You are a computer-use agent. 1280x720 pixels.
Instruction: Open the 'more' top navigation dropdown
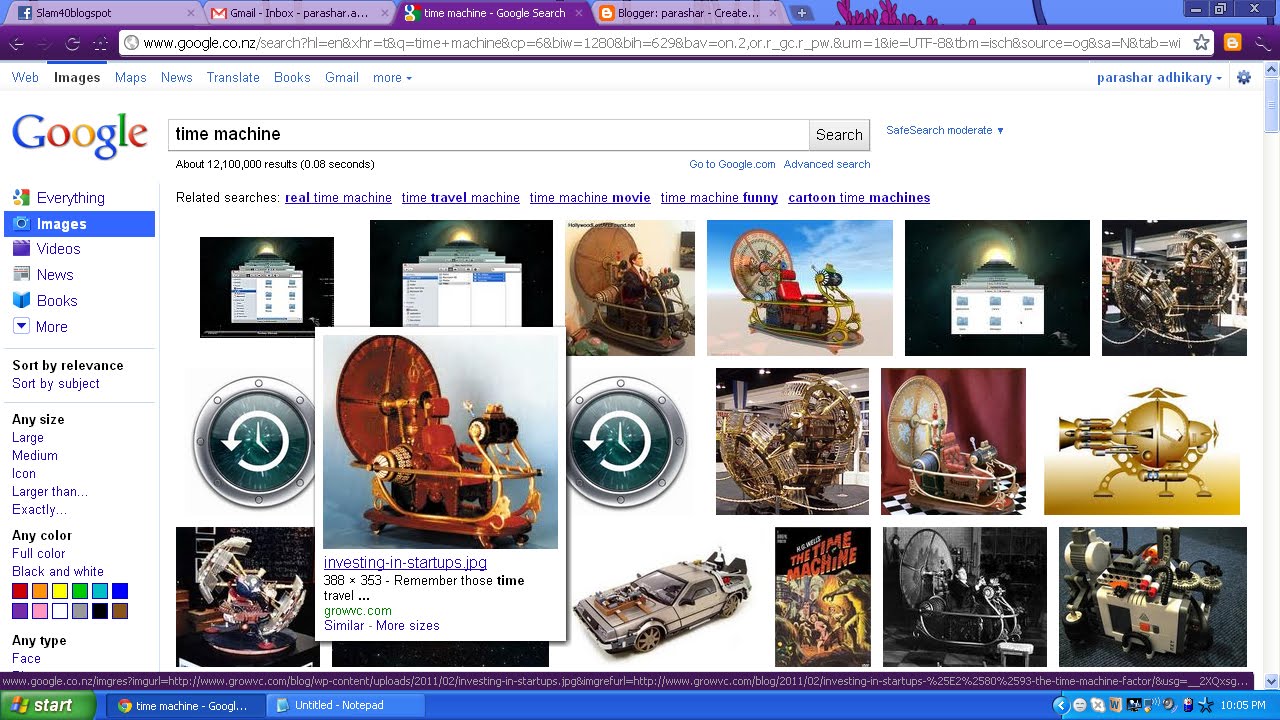[392, 77]
